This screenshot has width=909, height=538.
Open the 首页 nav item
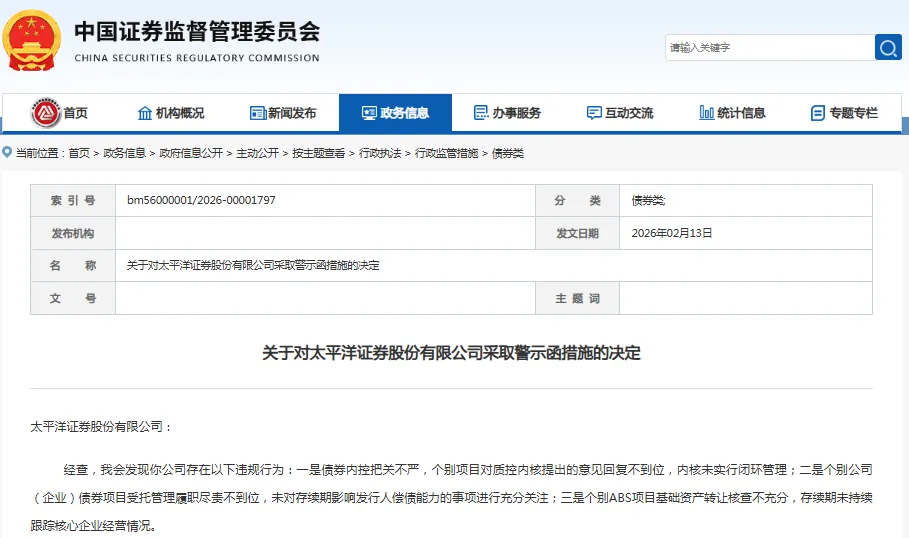click(75, 113)
